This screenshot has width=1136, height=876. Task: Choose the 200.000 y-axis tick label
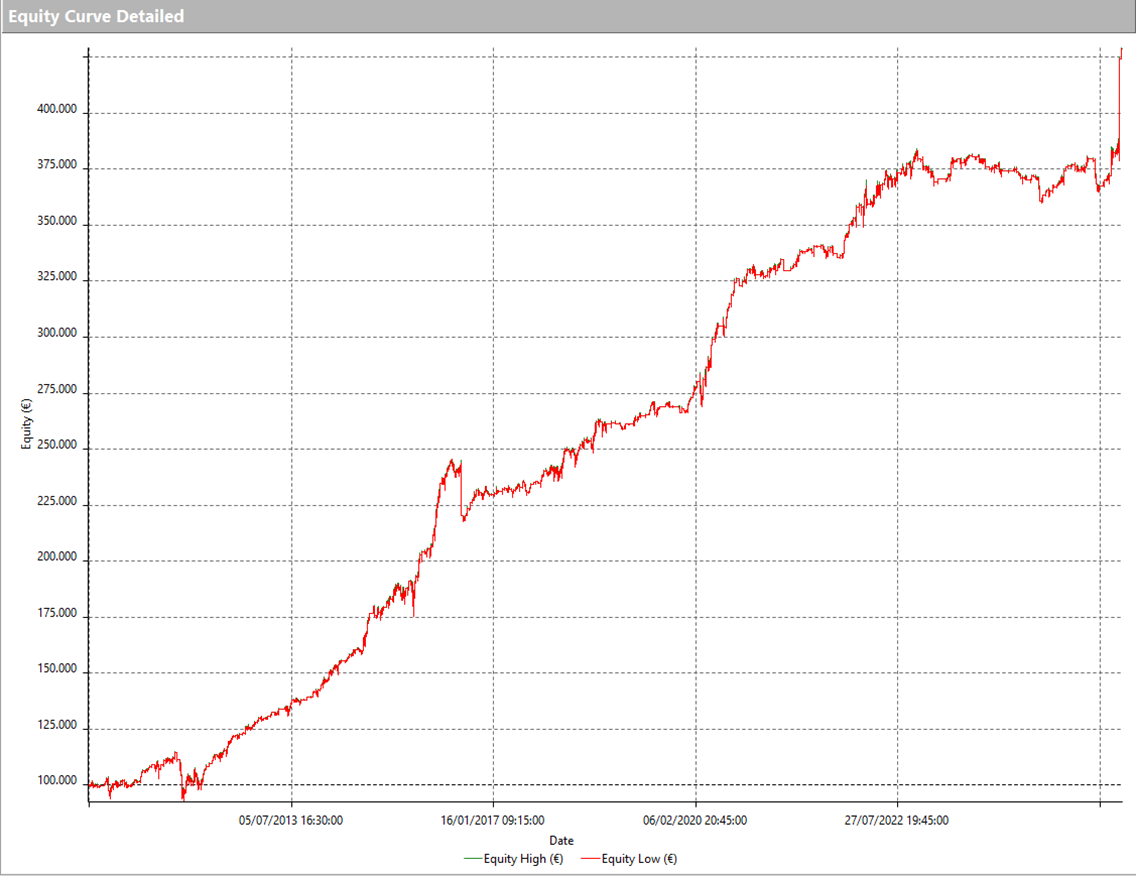57,557
